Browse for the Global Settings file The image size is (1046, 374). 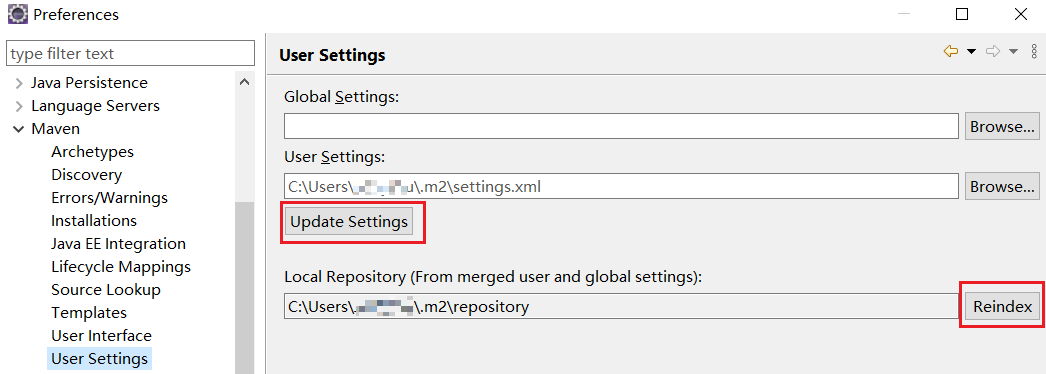point(1003,127)
